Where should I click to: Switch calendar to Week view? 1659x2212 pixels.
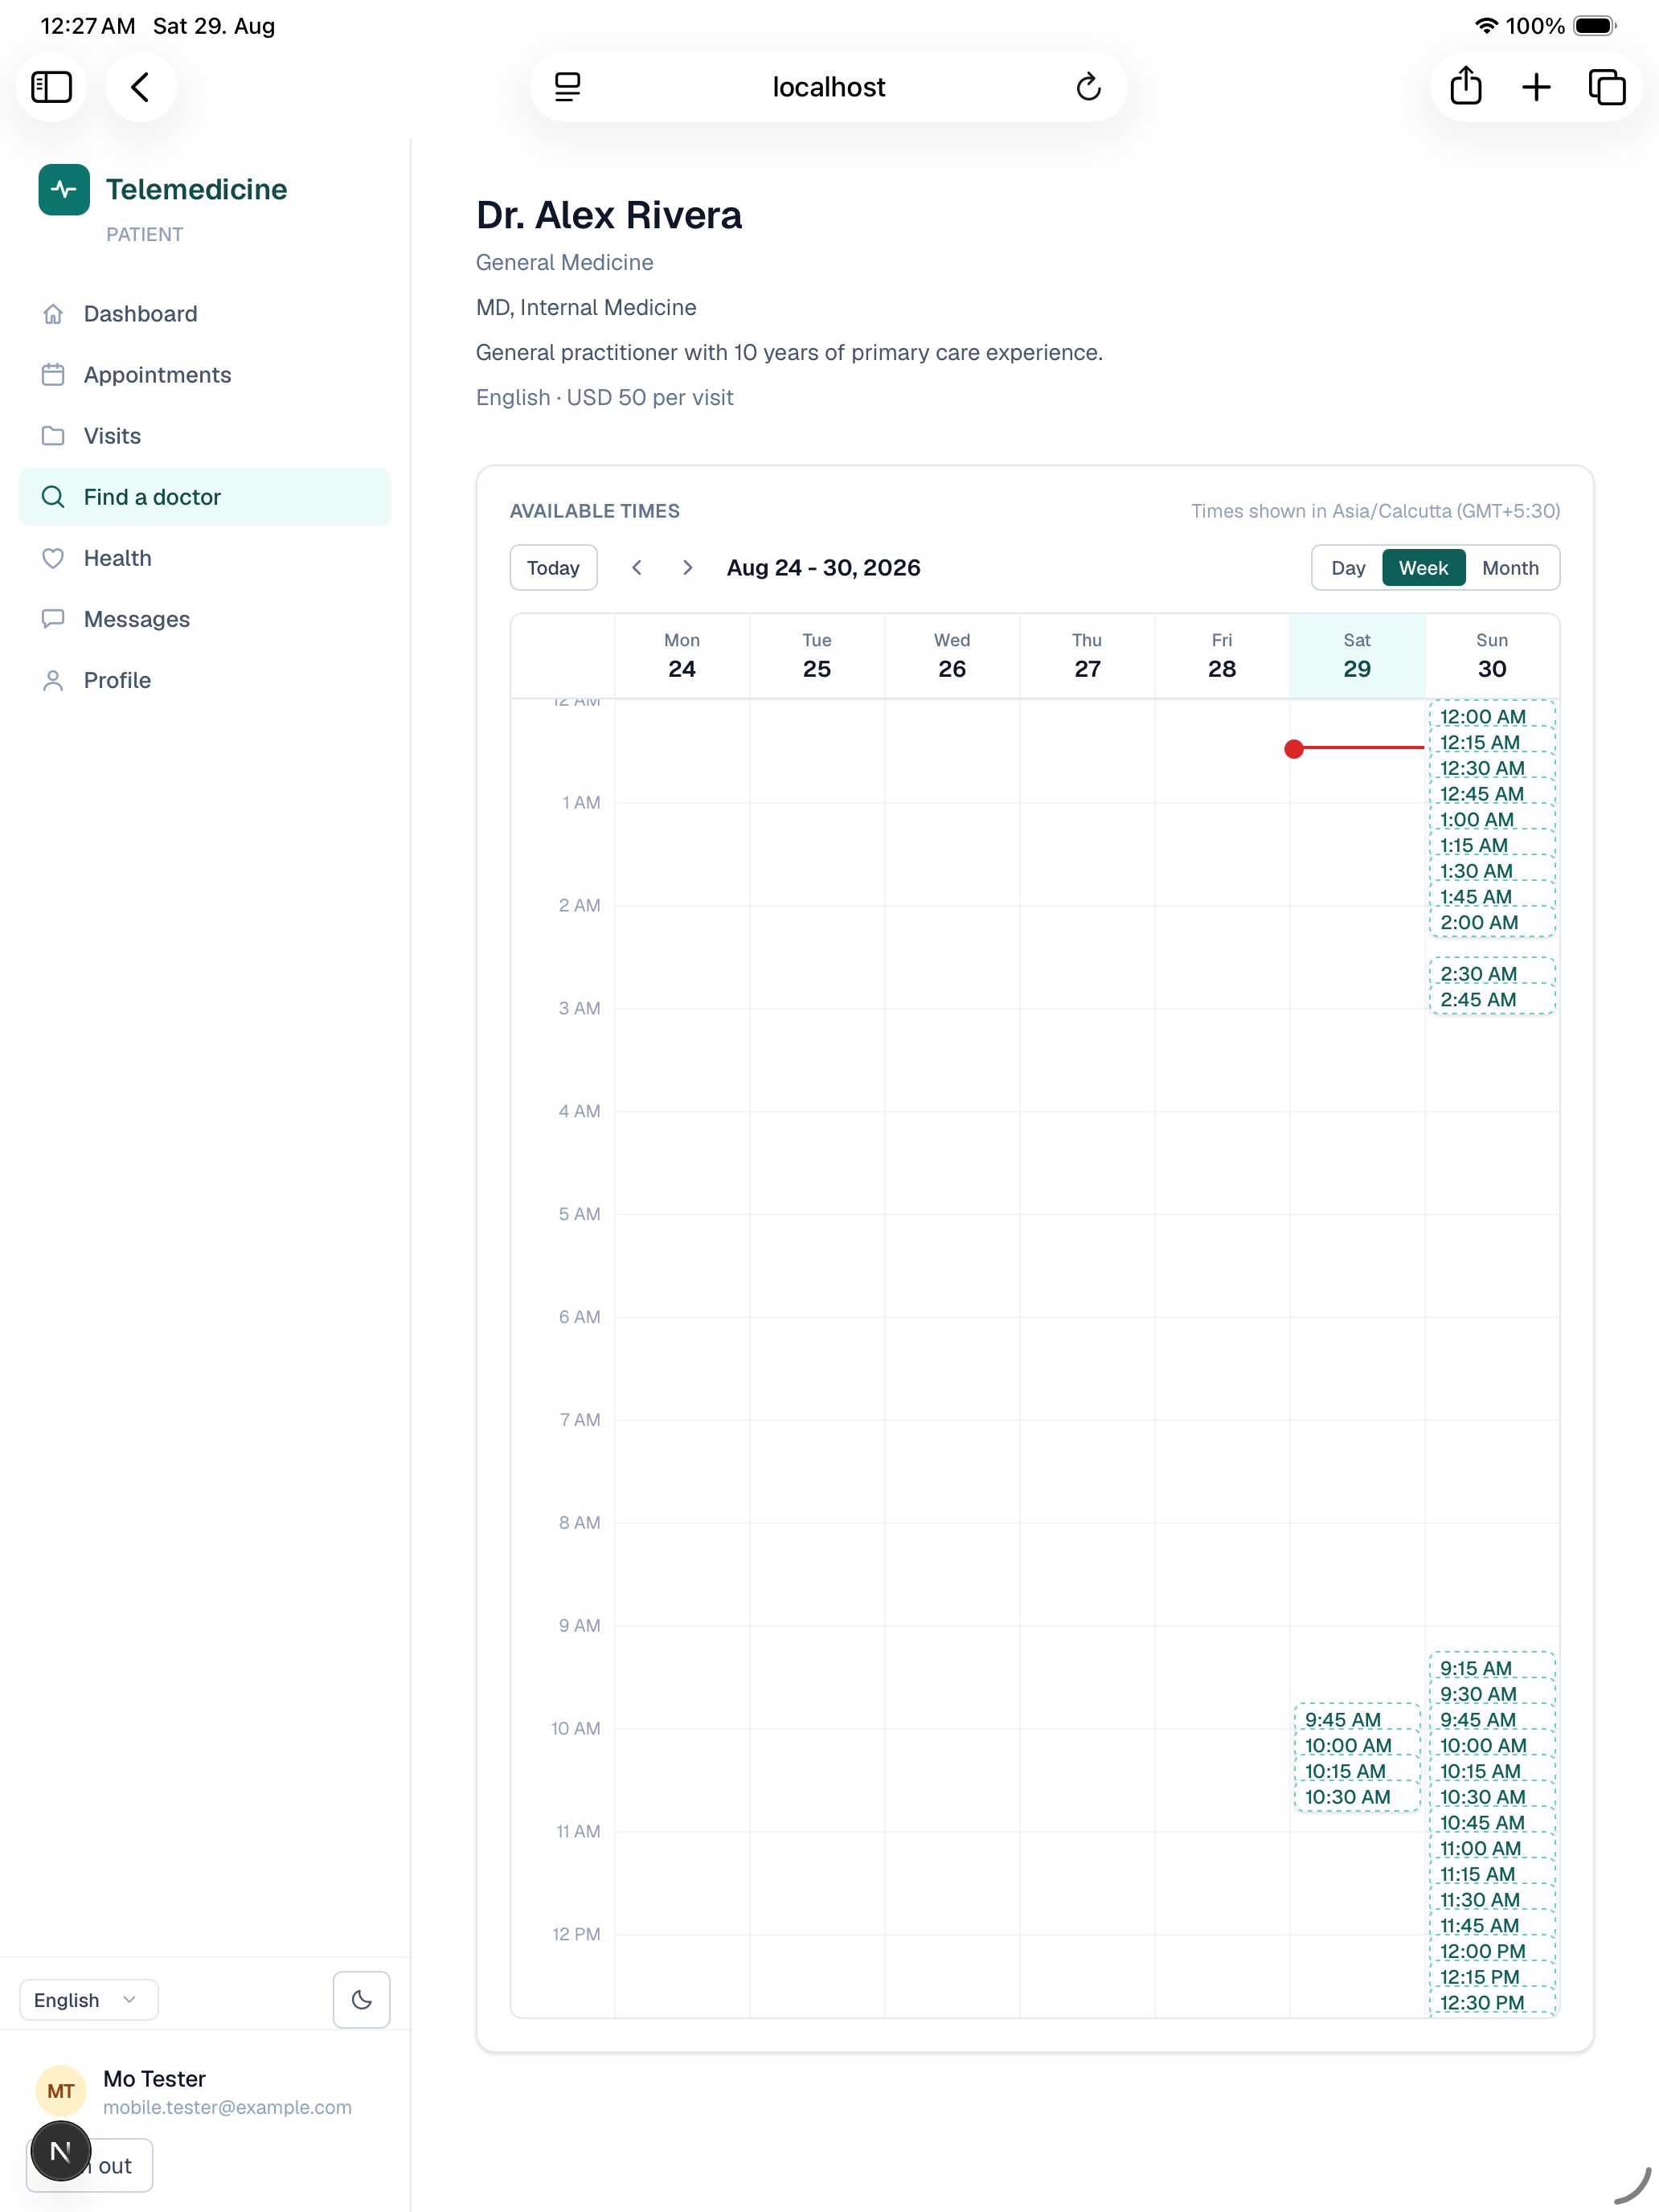tap(1423, 568)
